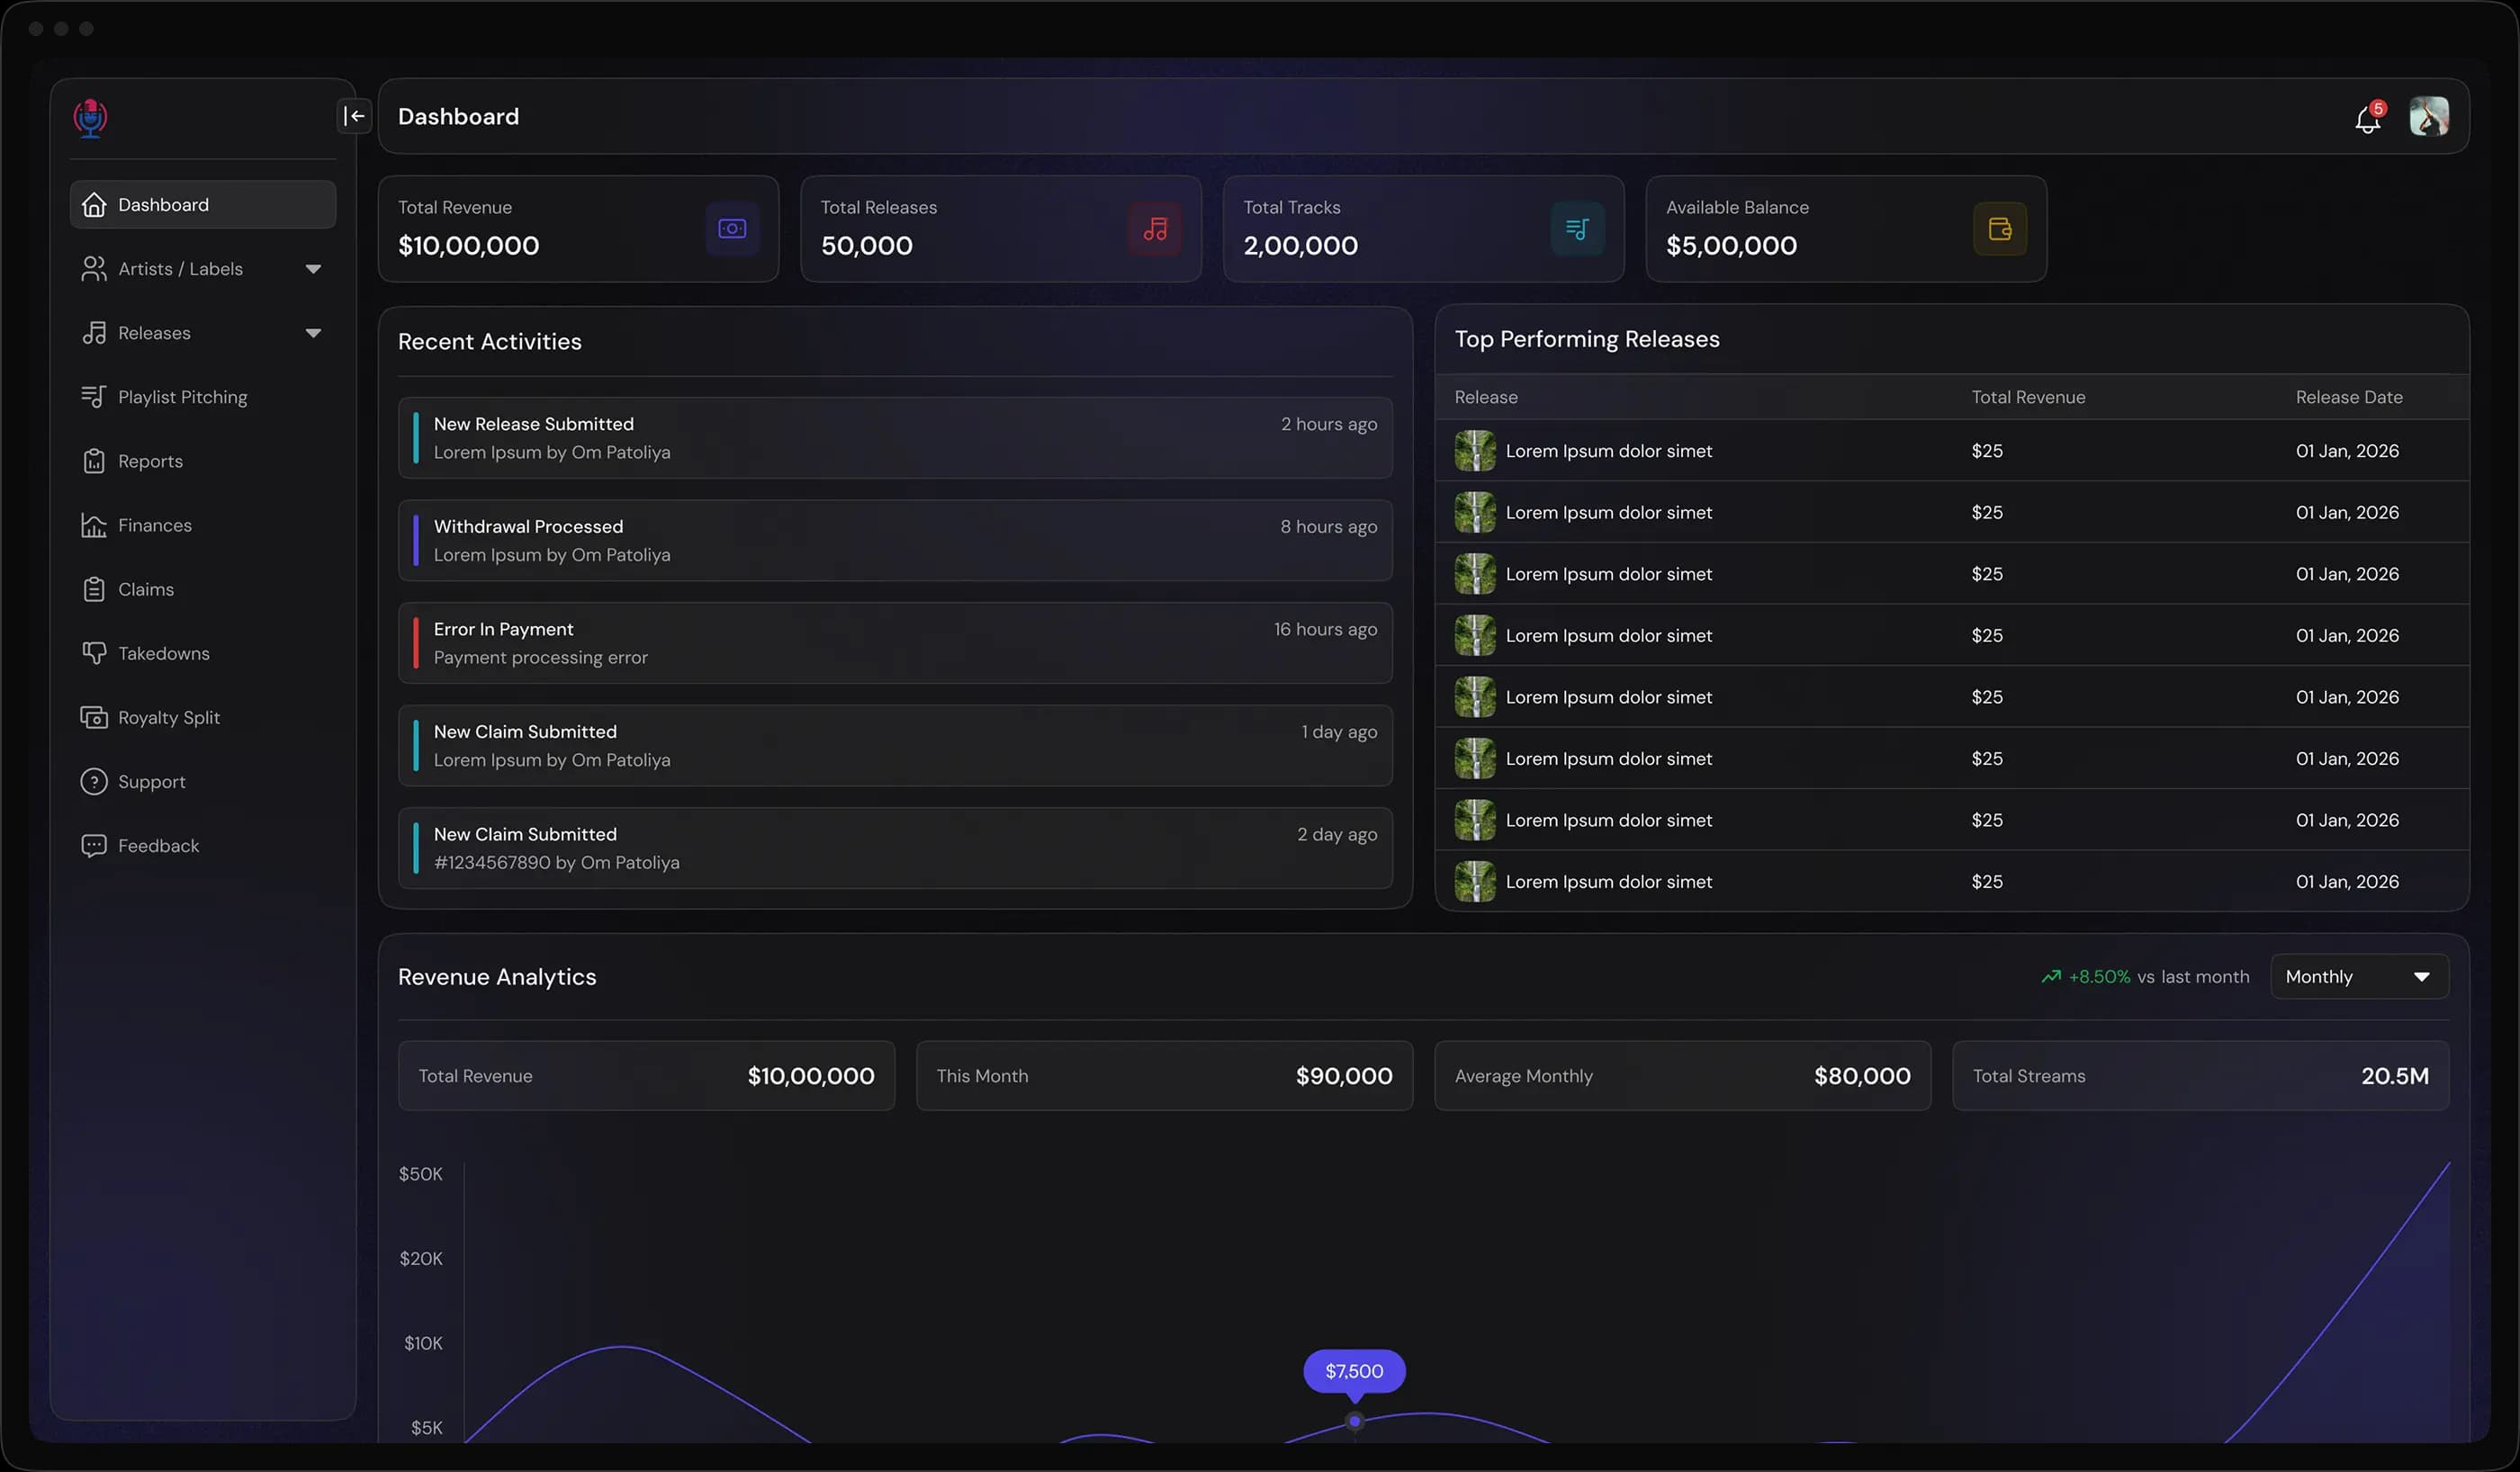Sort by the Release Date column header

click(2349, 397)
